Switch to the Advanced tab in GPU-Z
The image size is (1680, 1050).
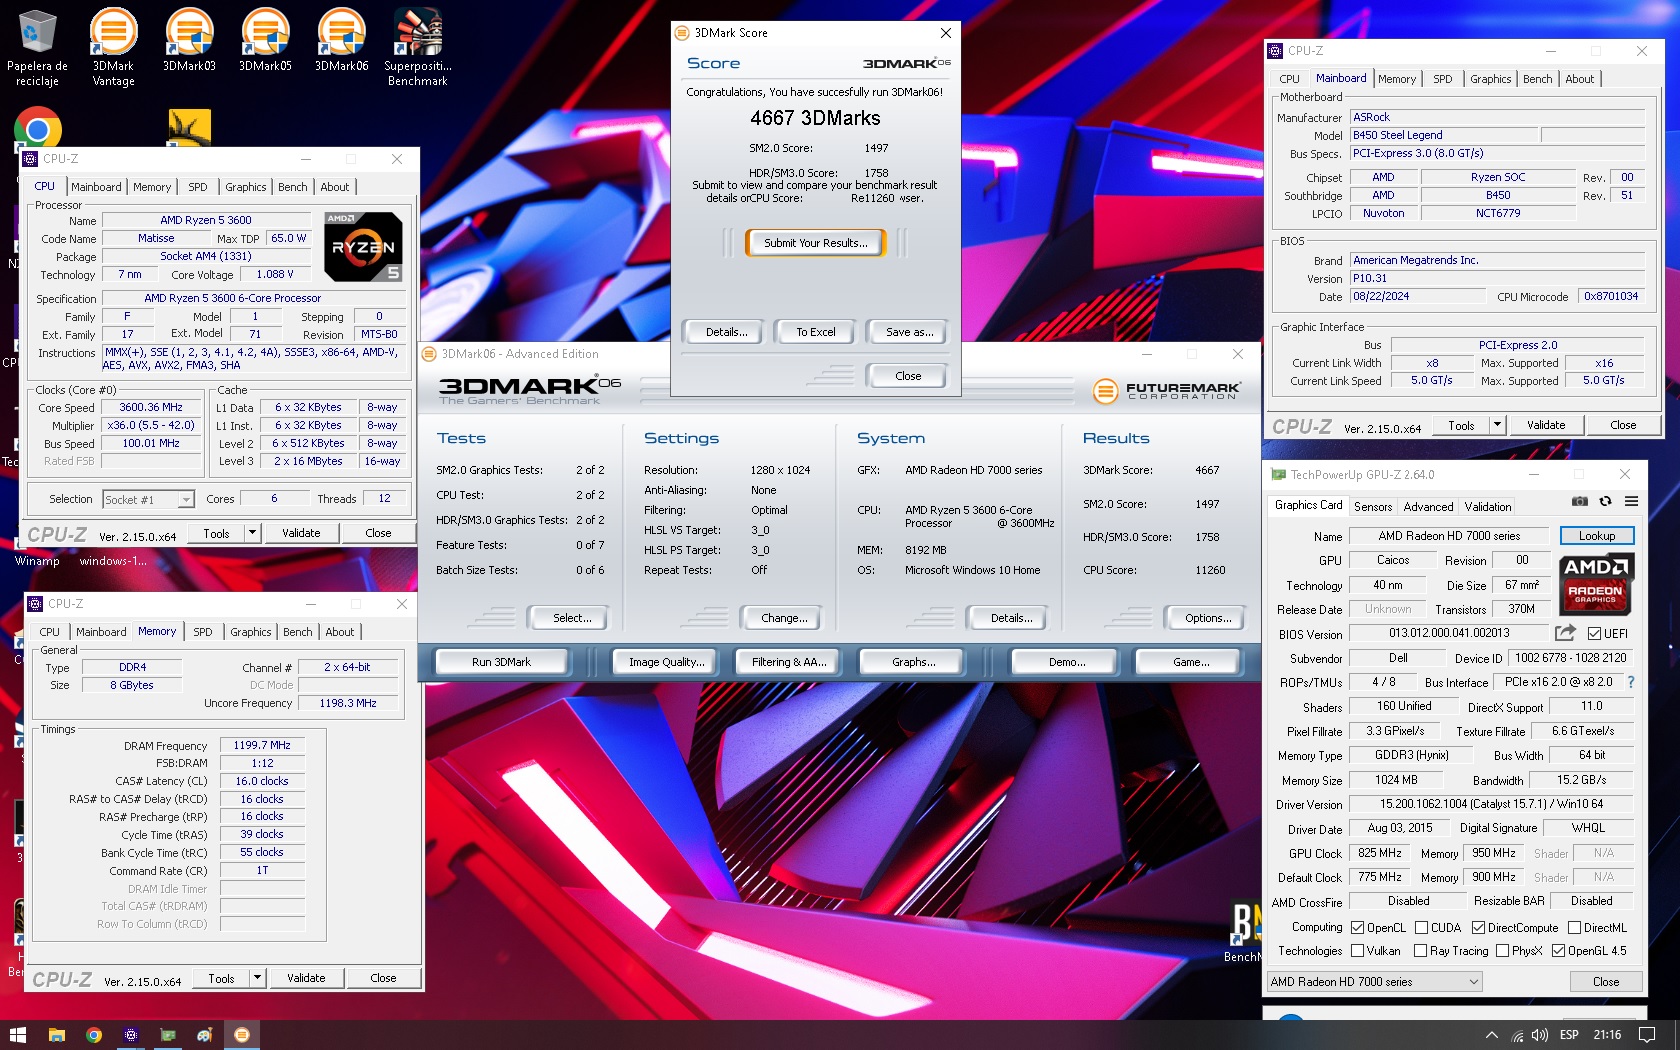(1428, 506)
